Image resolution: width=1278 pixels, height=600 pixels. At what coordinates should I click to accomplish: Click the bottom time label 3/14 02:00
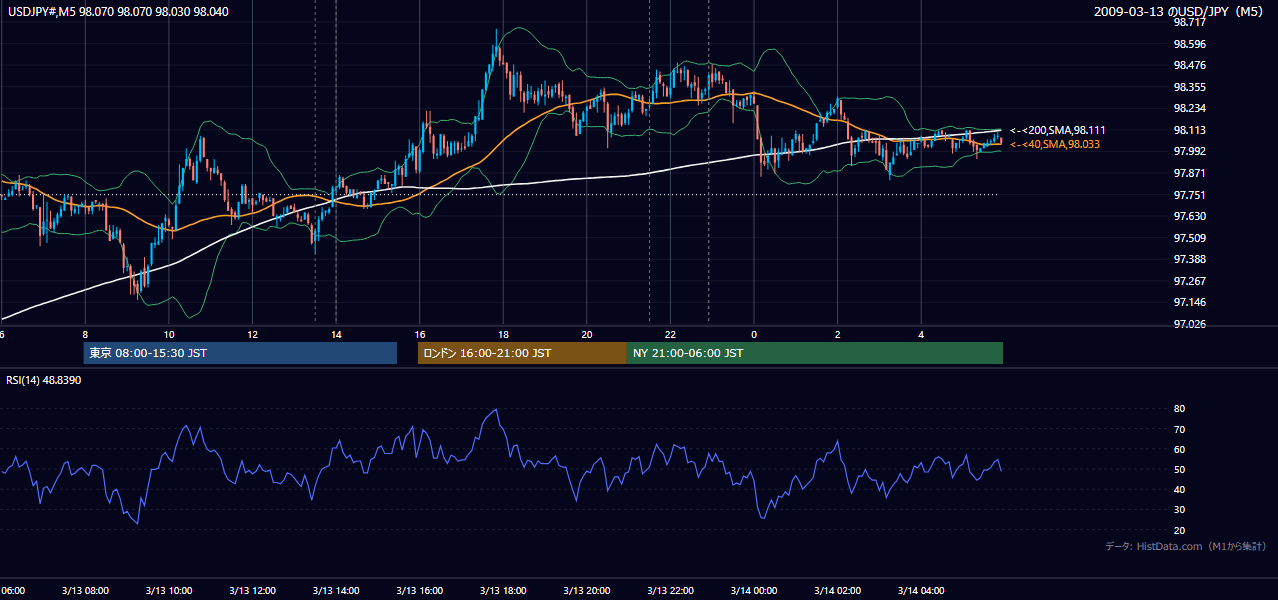click(838, 591)
